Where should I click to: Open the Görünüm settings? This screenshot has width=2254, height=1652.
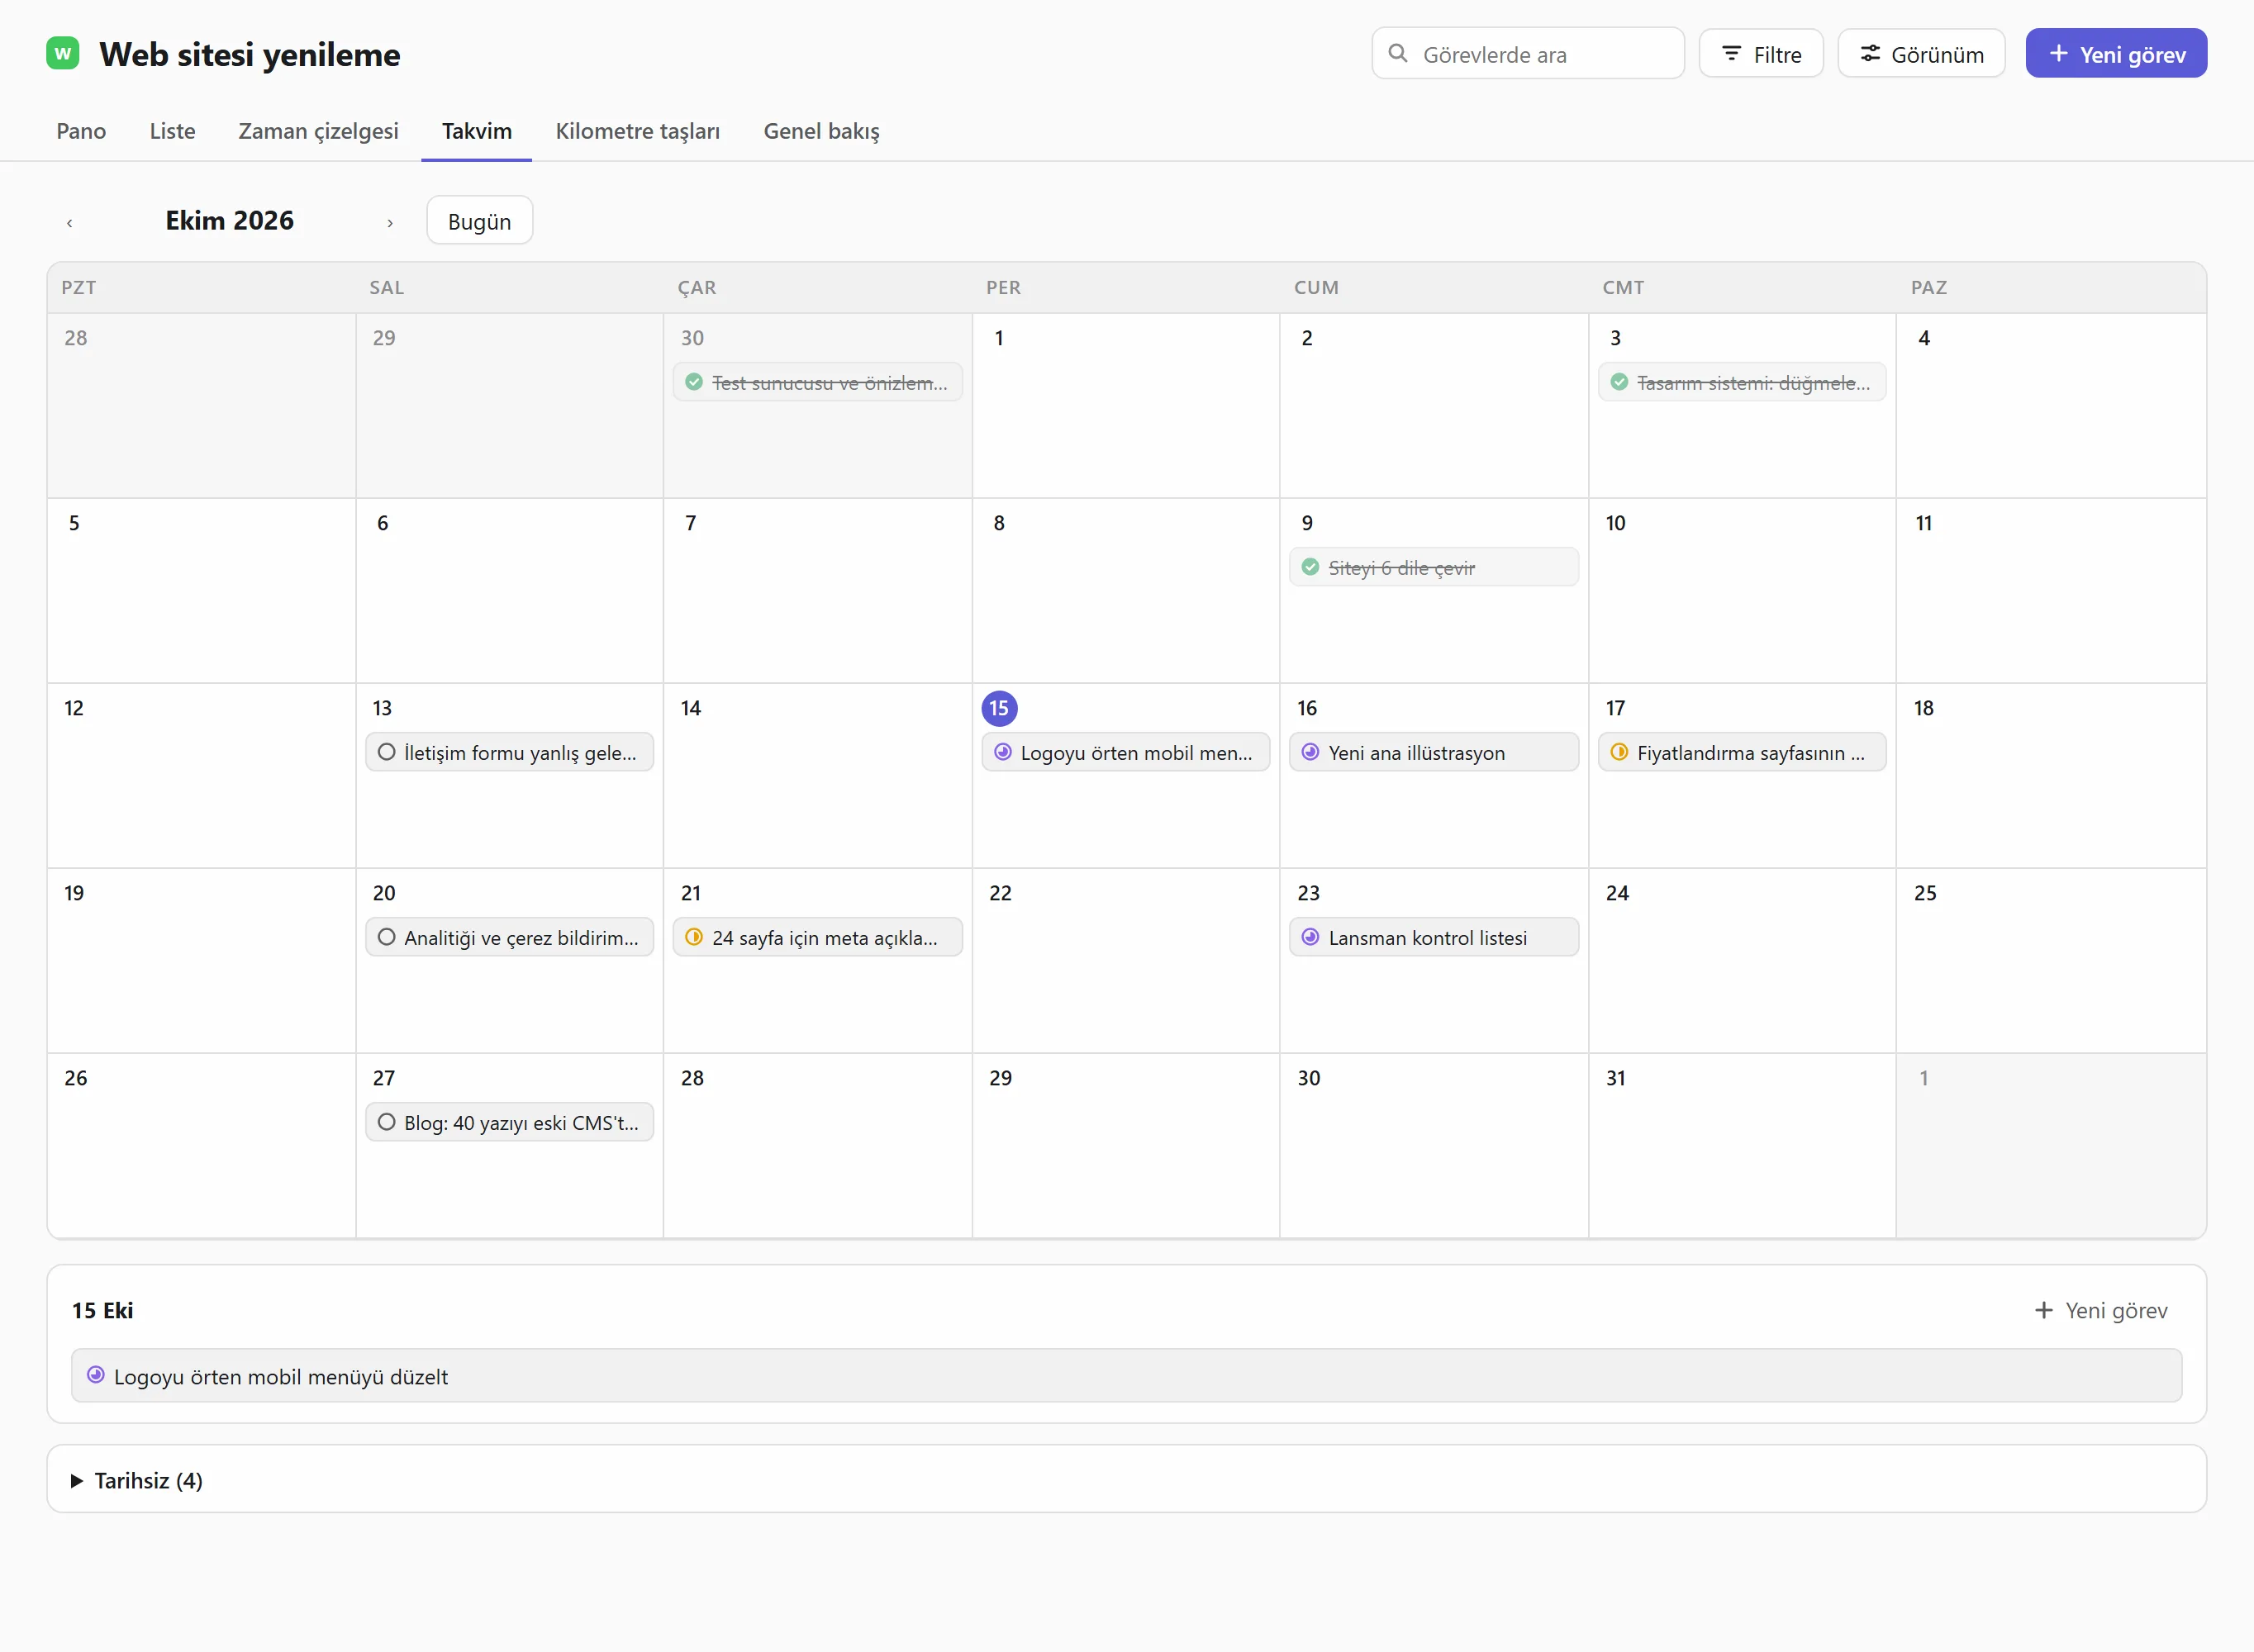pyautogui.click(x=1921, y=54)
